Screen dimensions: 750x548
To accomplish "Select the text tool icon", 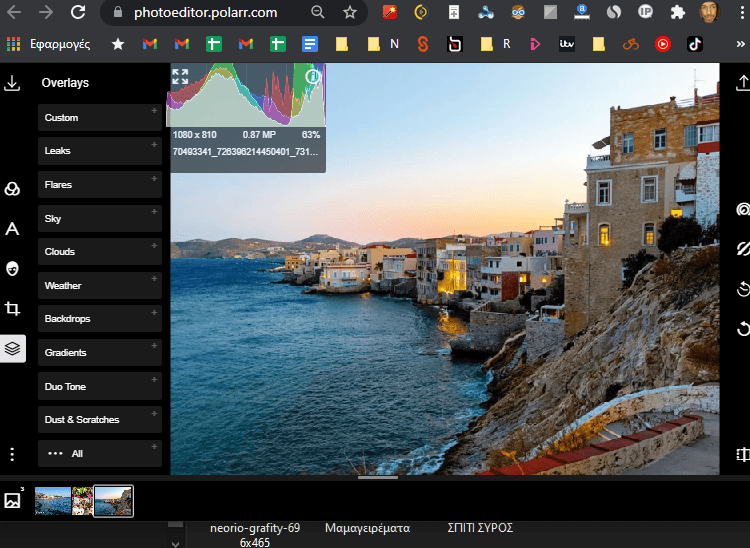I will click(x=13, y=229).
